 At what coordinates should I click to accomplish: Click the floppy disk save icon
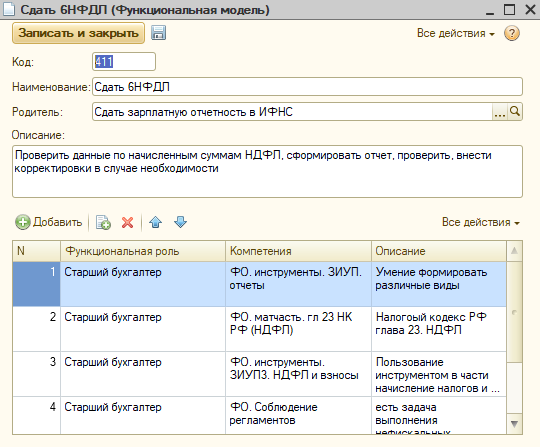click(x=158, y=33)
